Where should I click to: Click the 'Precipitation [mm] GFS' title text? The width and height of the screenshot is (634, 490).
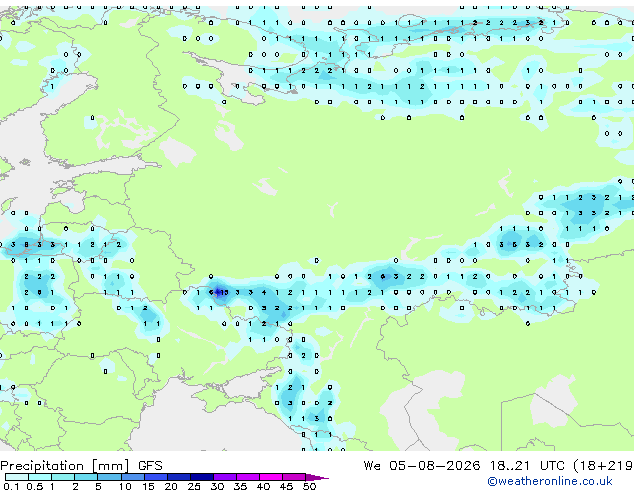coord(81,466)
